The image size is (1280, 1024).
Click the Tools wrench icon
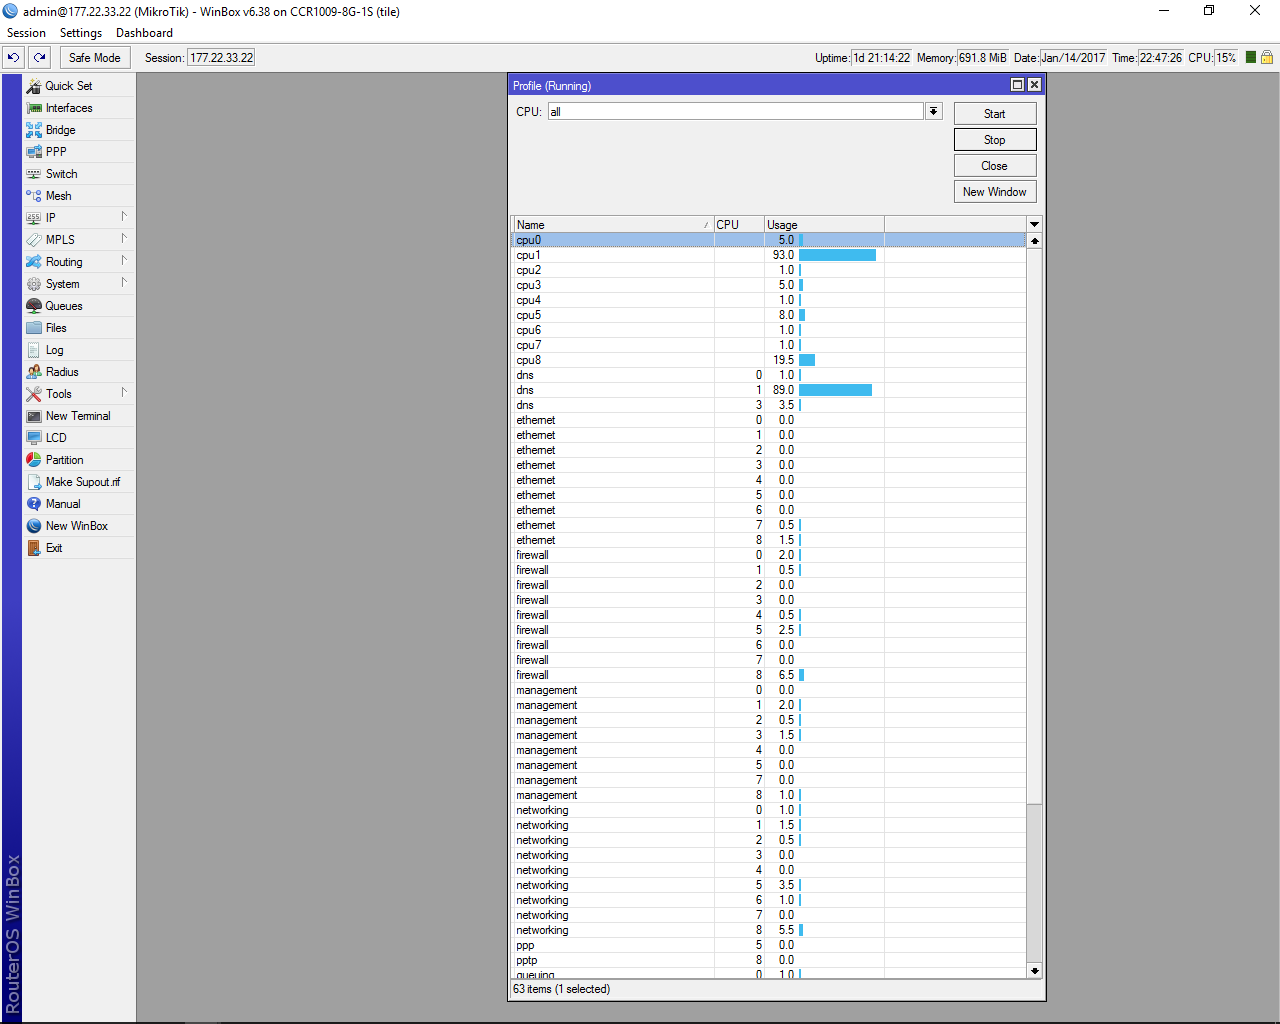(34, 394)
